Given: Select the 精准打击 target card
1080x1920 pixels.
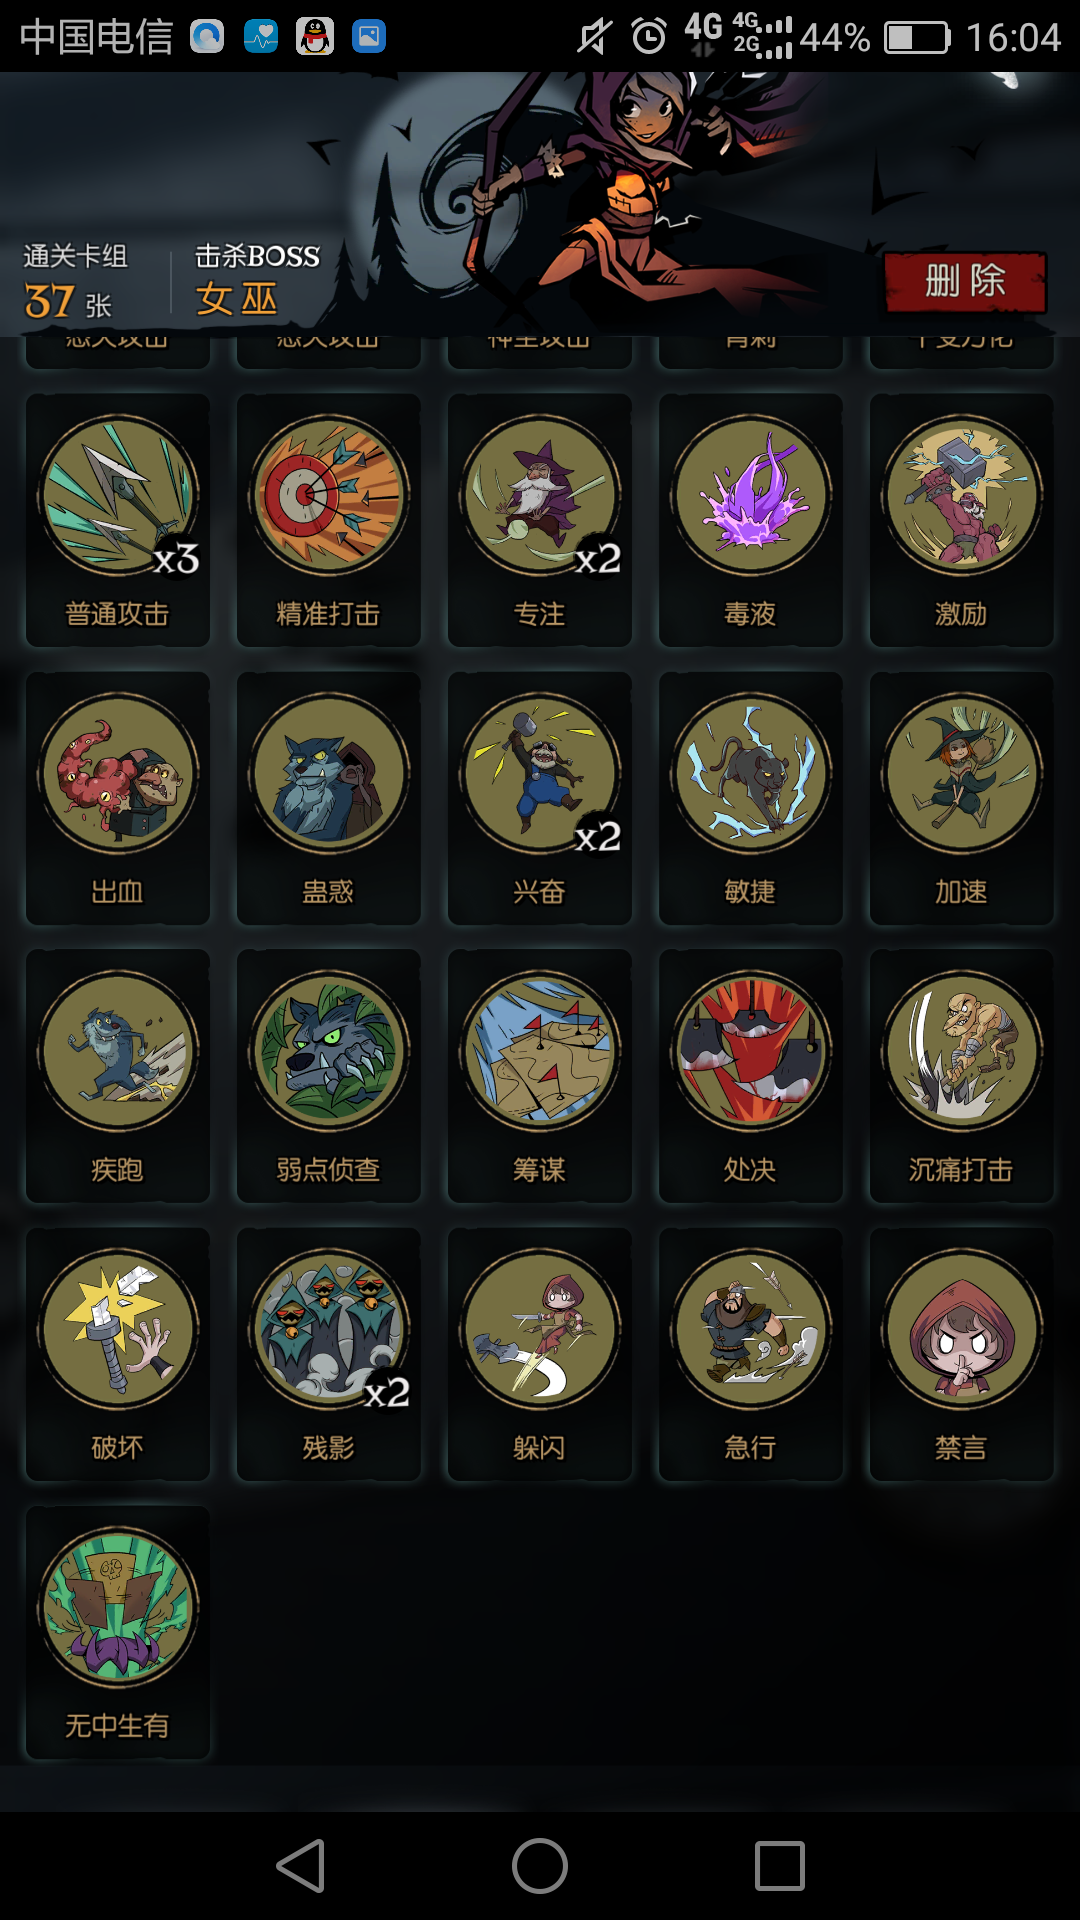Looking at the screenshot, I should 329,520.
